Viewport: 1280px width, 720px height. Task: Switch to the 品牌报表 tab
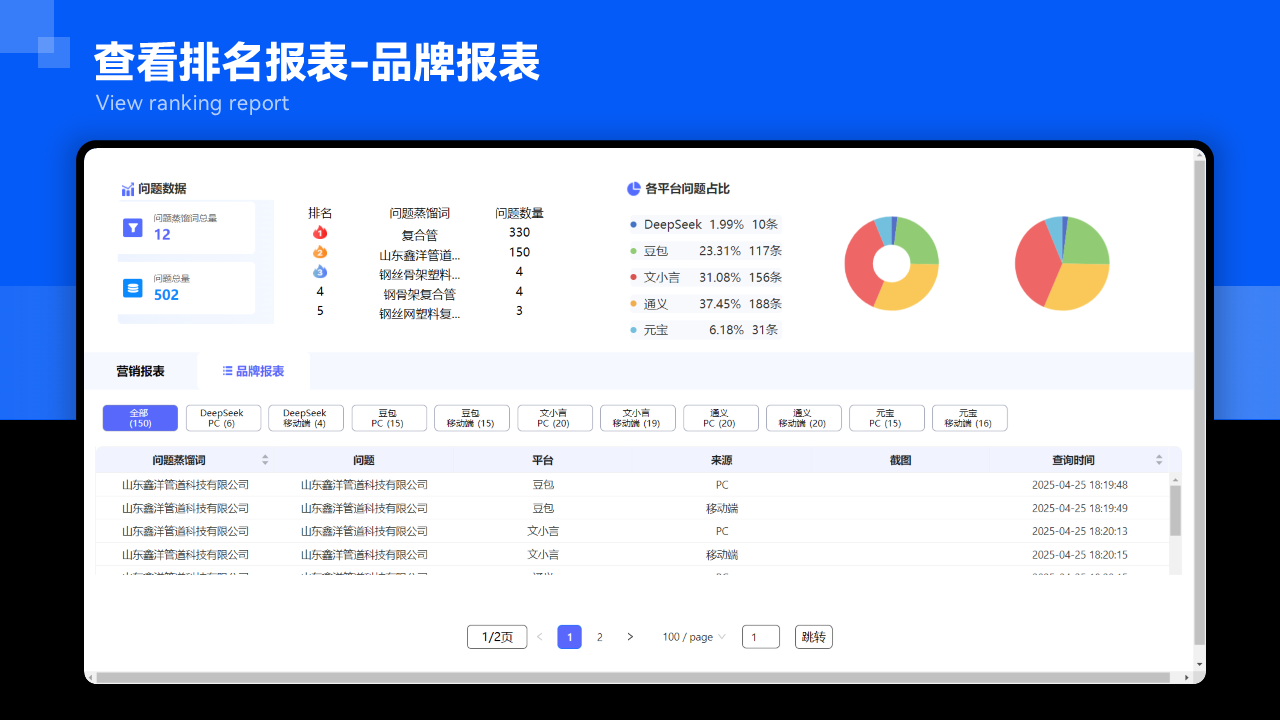pos(254,371)
